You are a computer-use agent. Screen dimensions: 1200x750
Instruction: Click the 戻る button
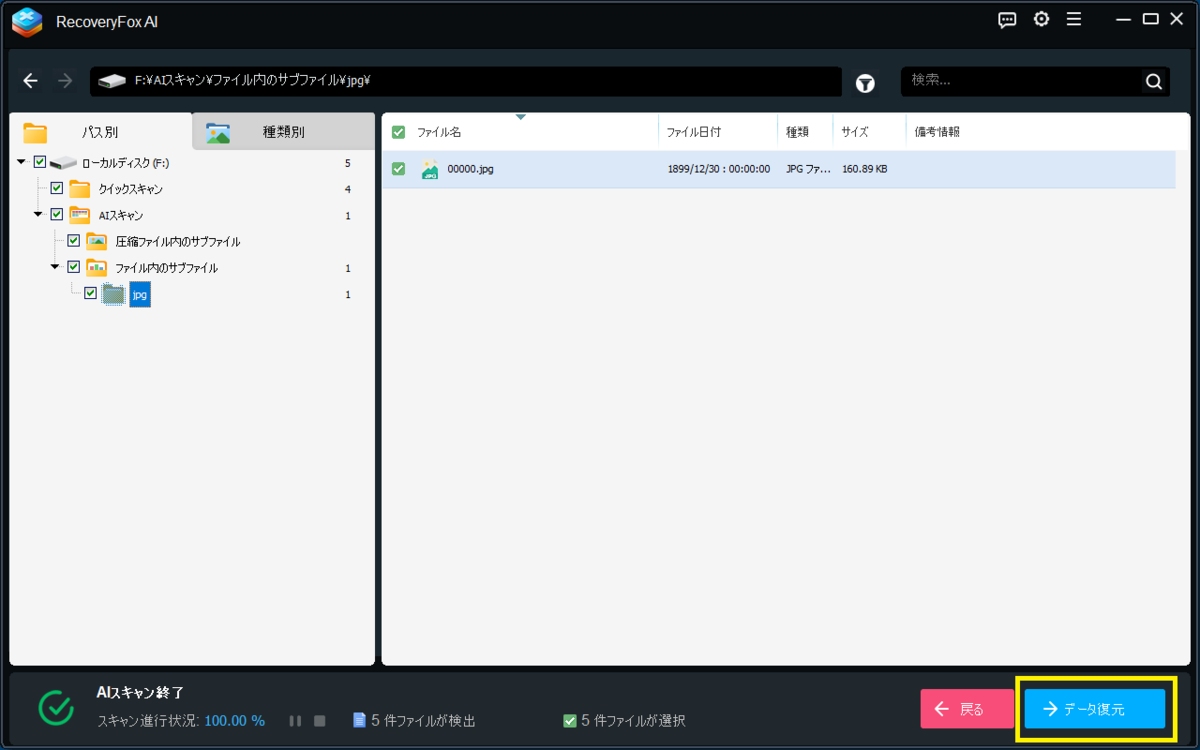[x=967, y=709]
